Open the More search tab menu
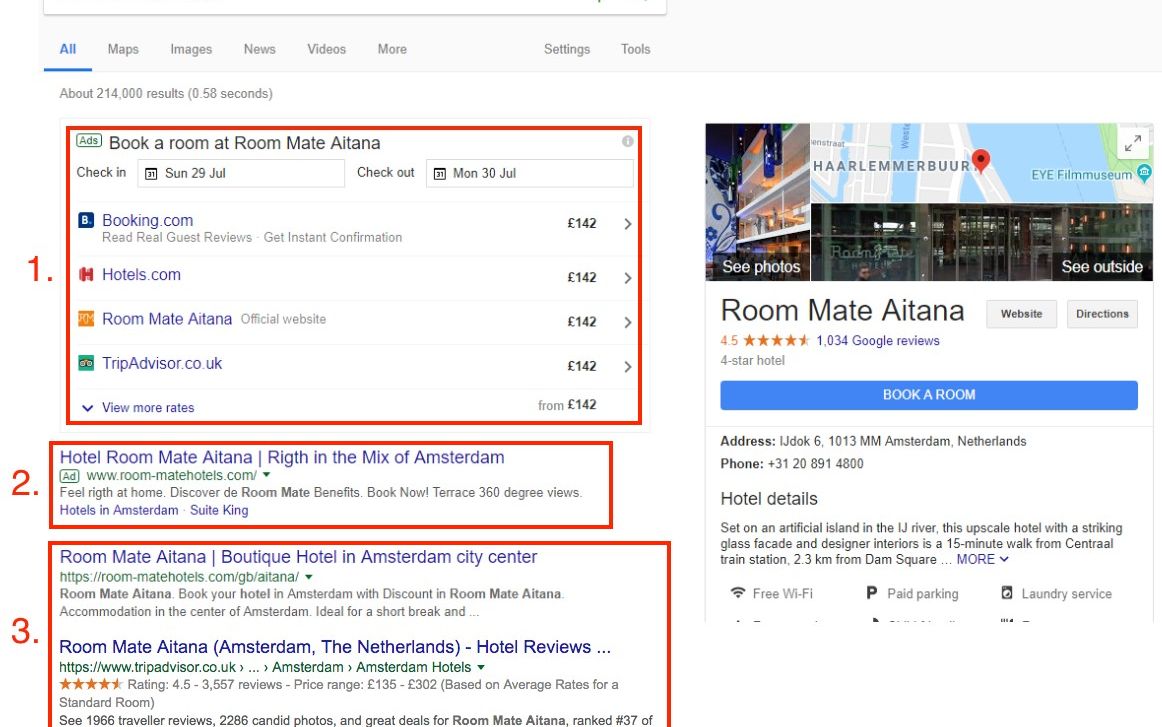 [392, 49]
